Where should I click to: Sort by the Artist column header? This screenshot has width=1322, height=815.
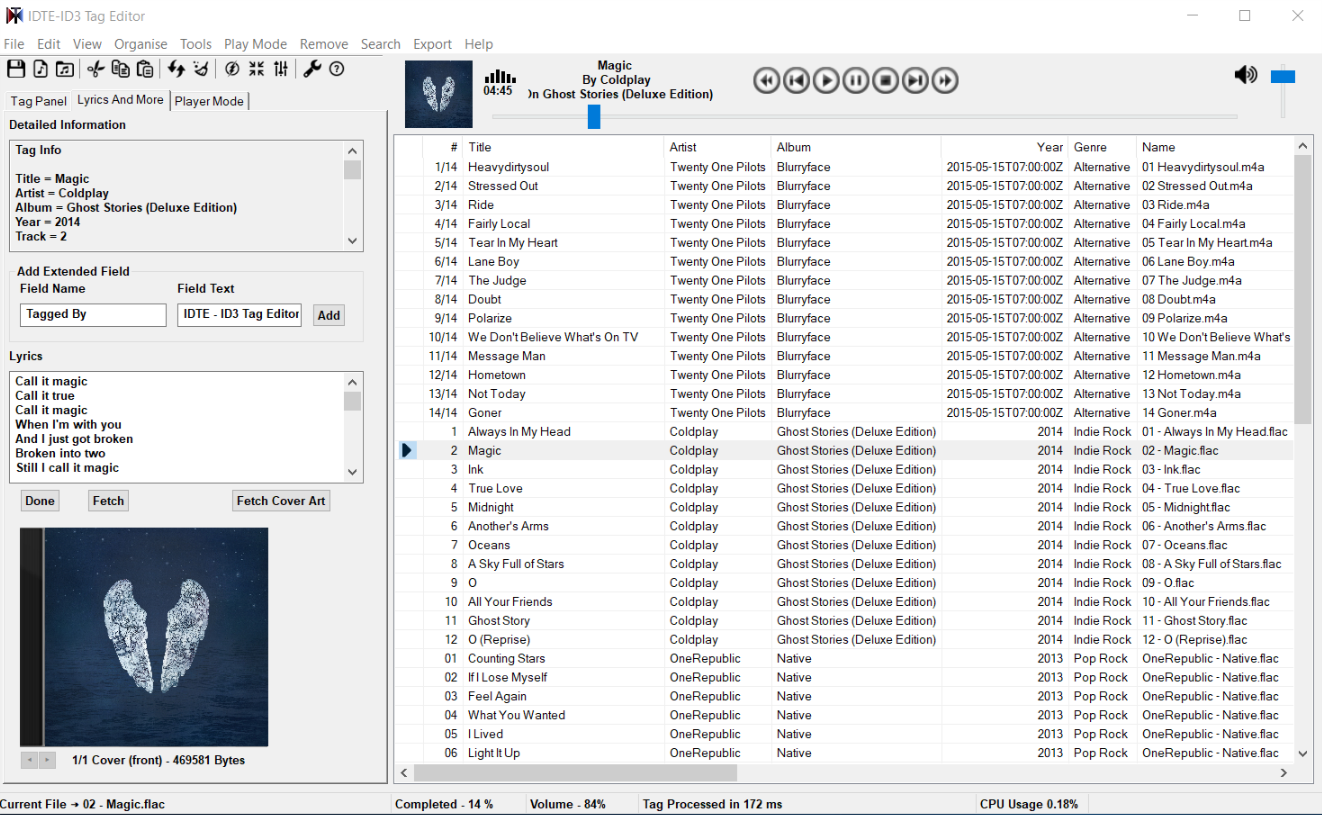(x=717, y=147)
